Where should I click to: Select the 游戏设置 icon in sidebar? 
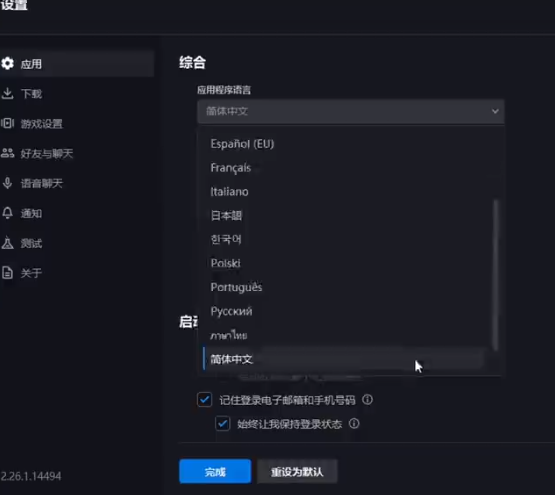[7, 123]
